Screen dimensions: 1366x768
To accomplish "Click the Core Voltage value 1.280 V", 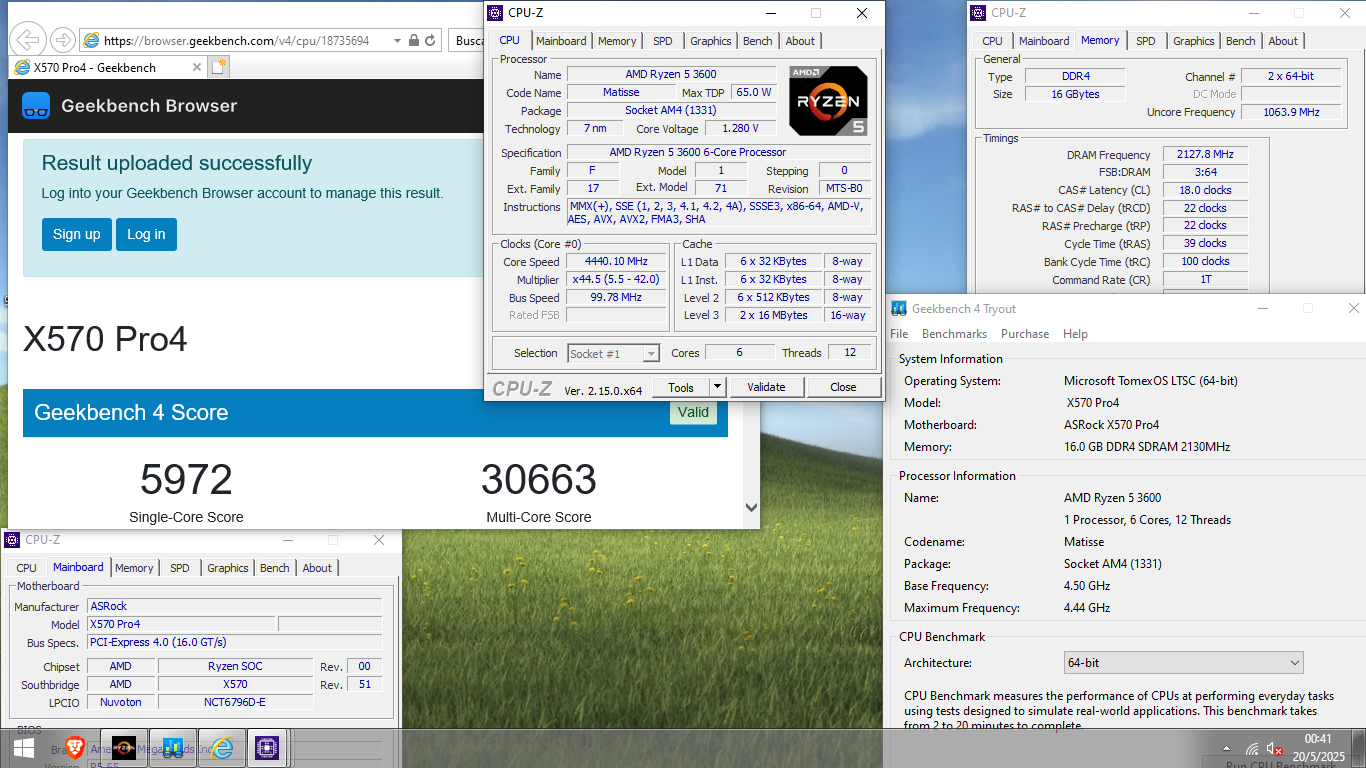I will [740, 128].
